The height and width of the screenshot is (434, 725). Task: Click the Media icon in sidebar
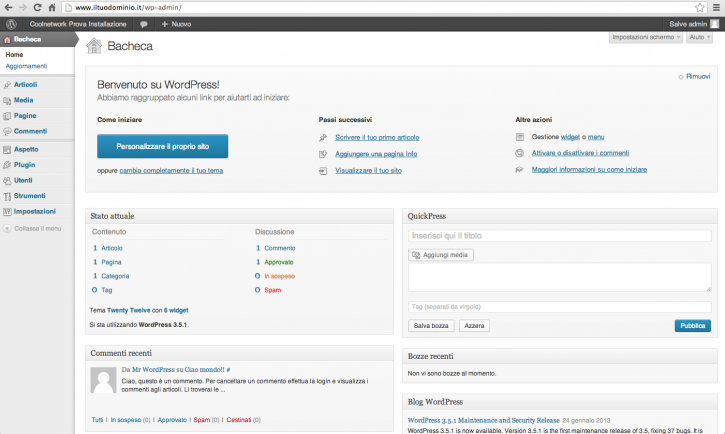(x=7, y=100)
